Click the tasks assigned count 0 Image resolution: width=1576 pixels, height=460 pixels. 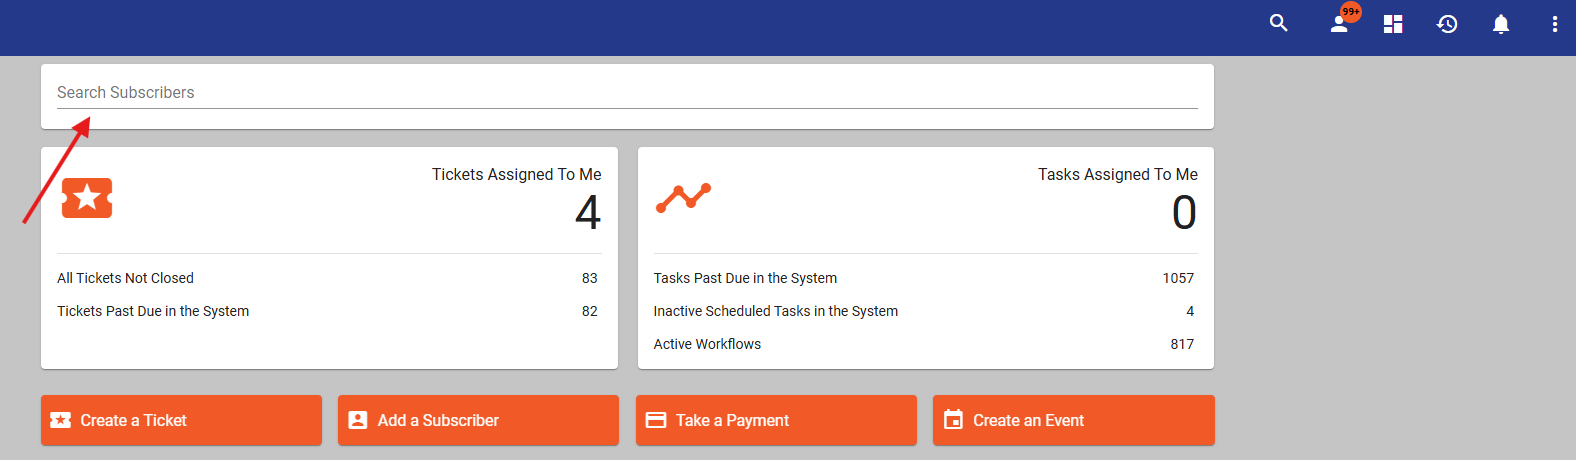[1184, 212]
